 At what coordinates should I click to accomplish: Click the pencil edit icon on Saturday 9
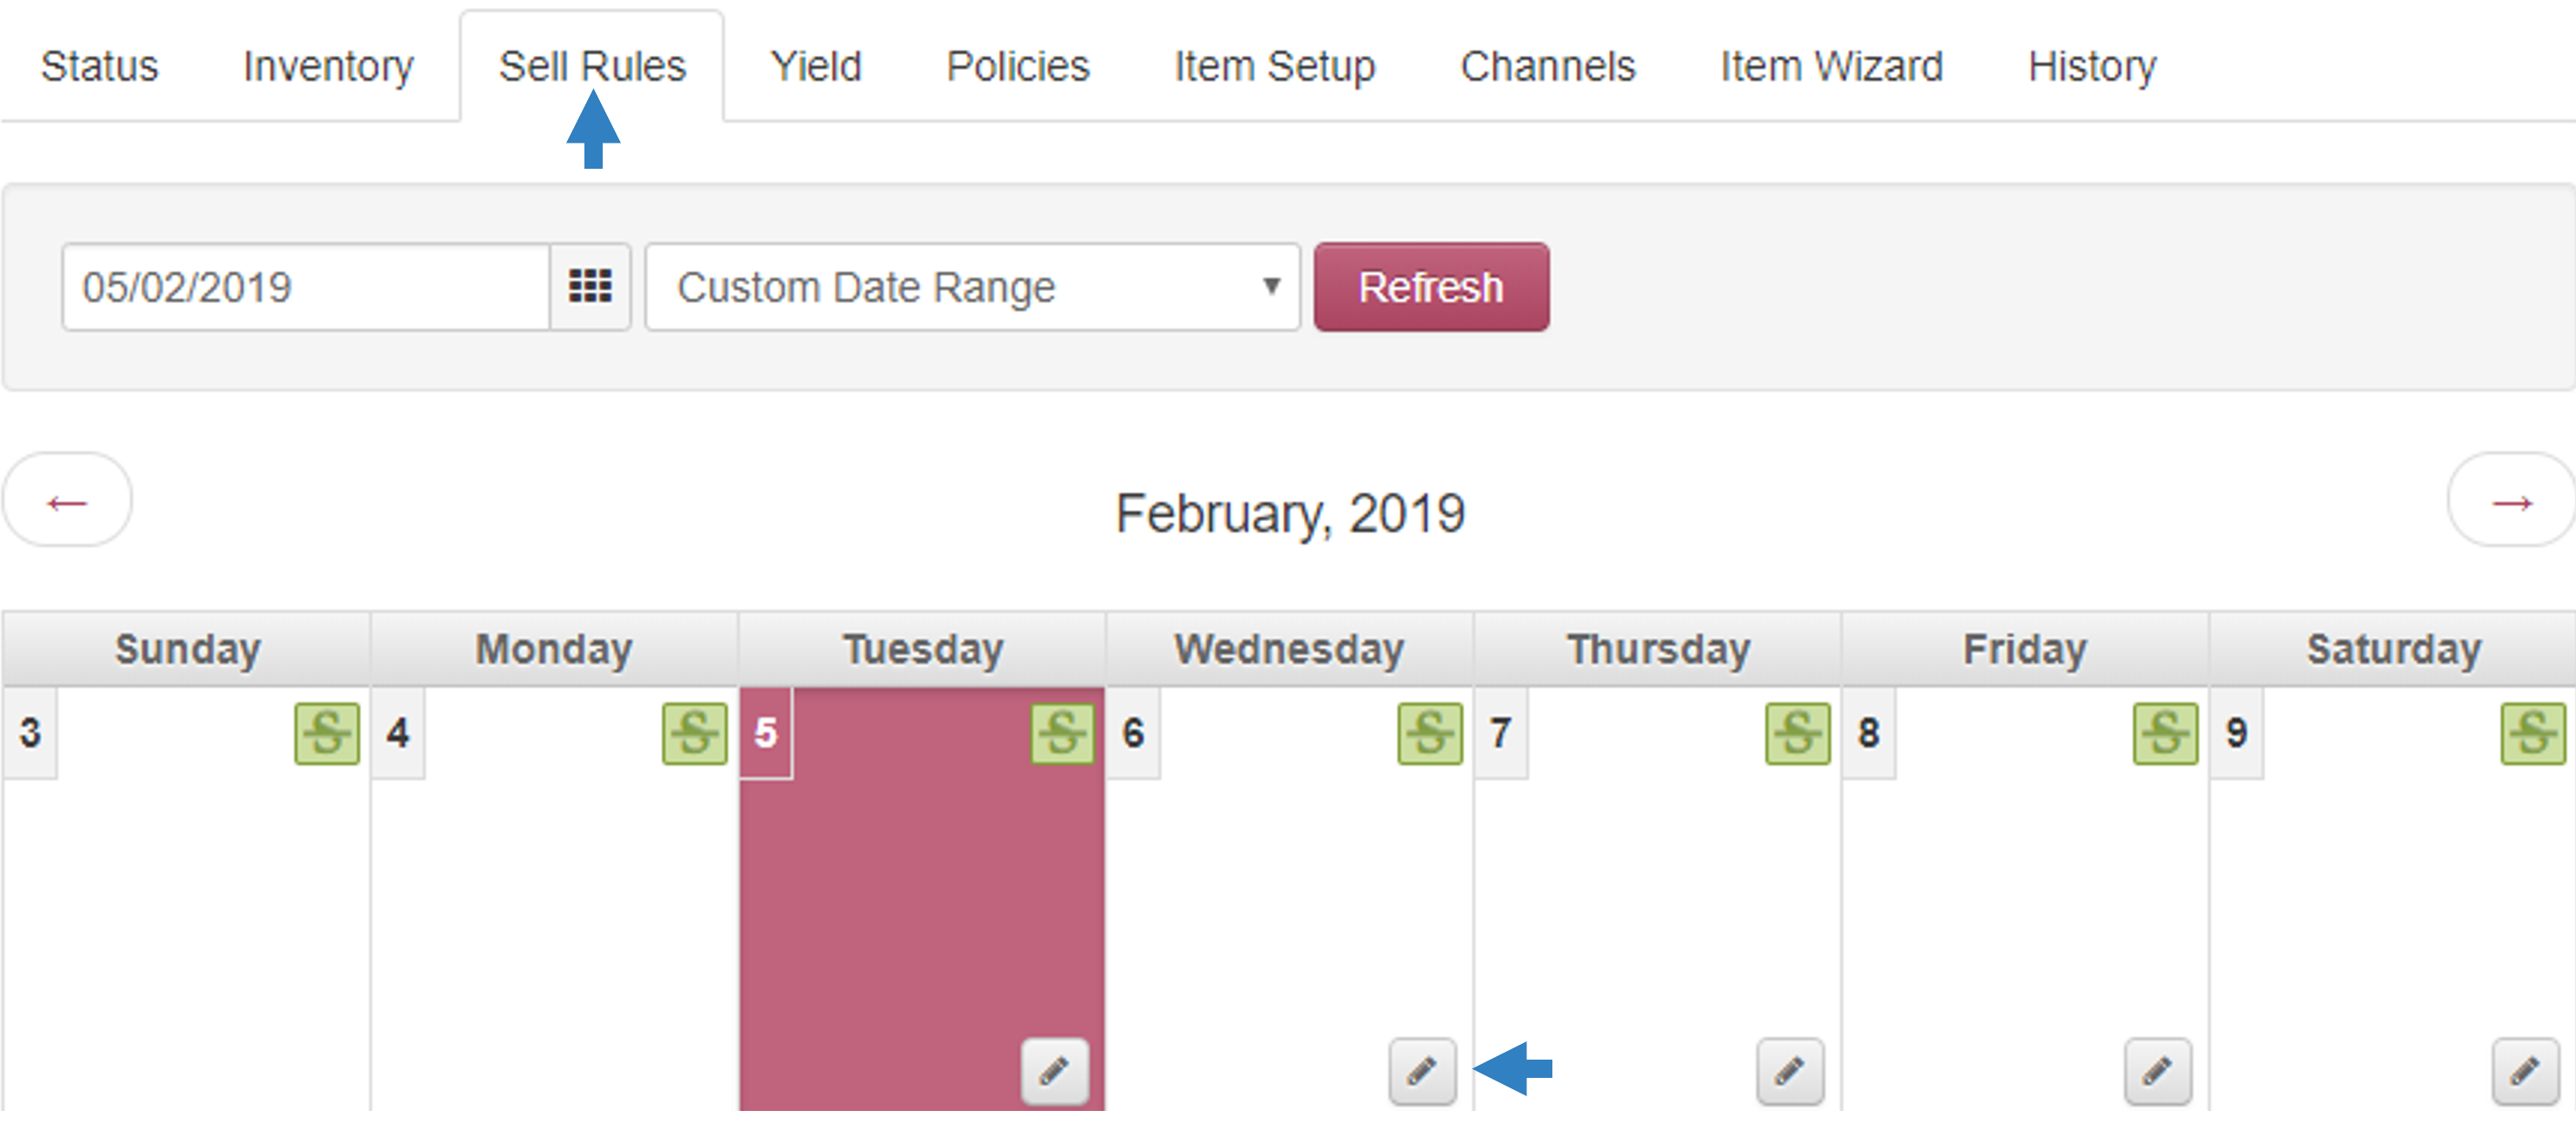coord(2526,1071)
